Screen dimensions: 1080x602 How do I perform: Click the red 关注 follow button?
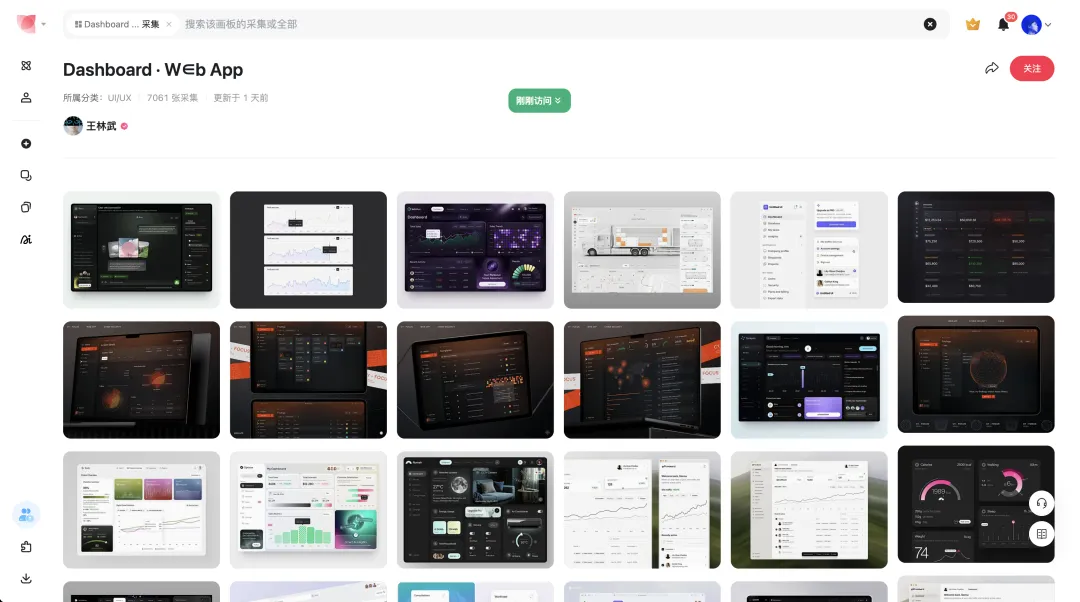1031,68
